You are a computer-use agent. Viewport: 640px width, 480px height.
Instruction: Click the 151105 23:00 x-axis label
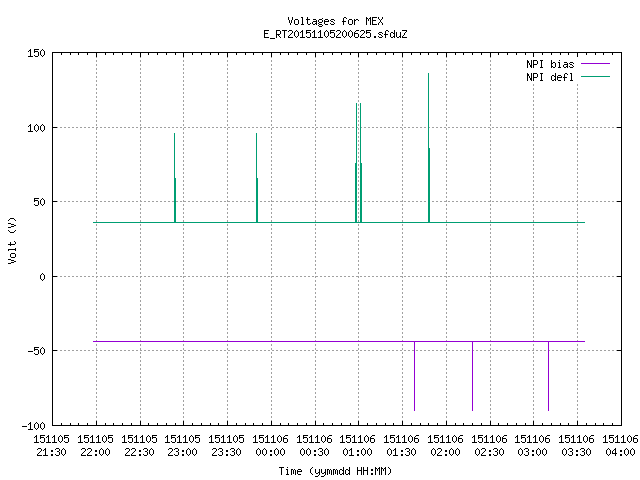pos(182,446)
